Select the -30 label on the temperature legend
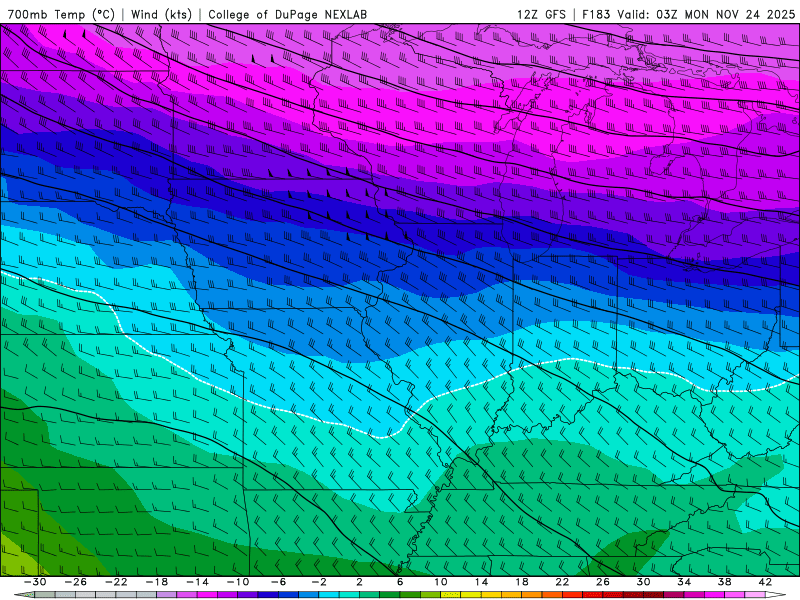 (x=35, y=582)
